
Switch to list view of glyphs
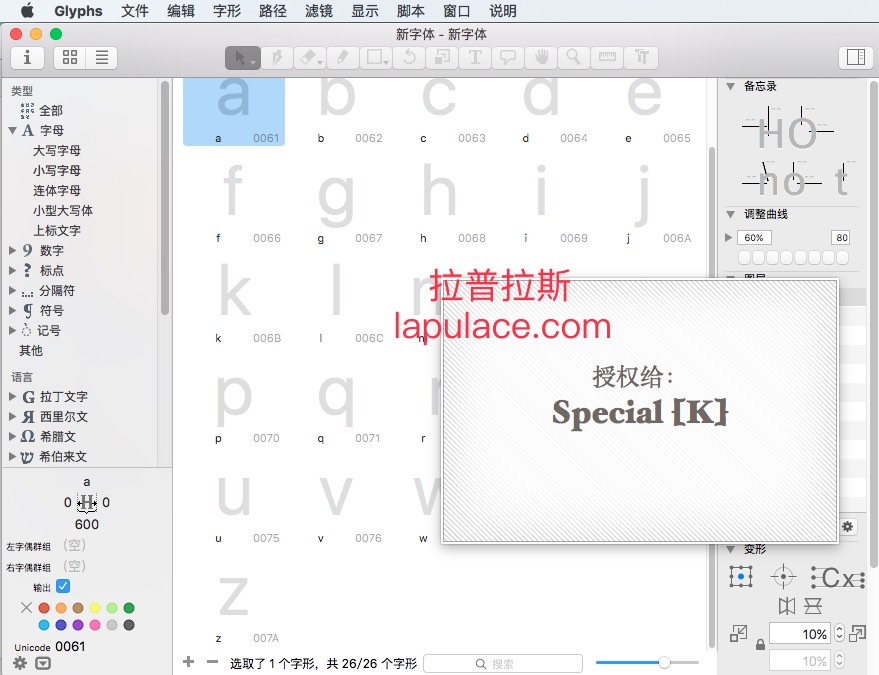point(102,58)
